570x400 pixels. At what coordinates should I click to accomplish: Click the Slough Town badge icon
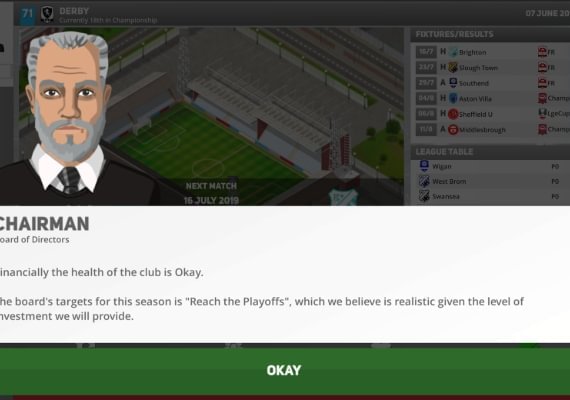tap(453, 68)
